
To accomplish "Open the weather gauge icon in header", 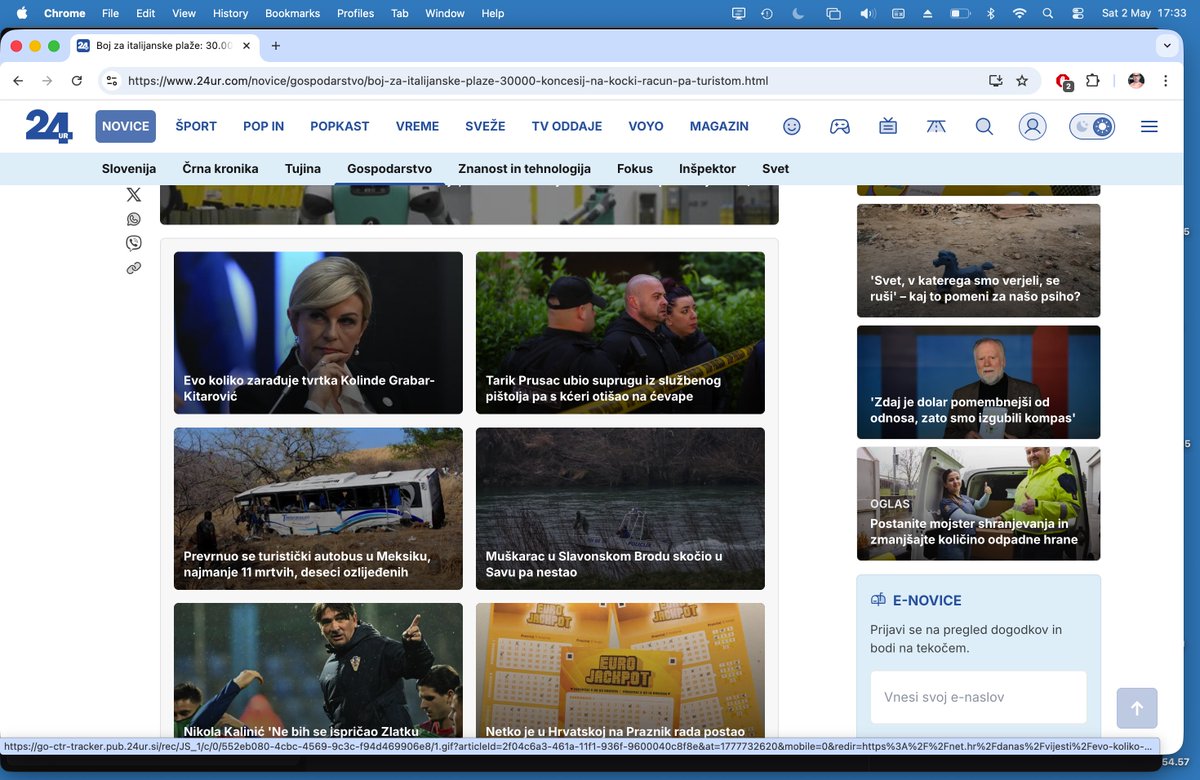I will 936,126.
